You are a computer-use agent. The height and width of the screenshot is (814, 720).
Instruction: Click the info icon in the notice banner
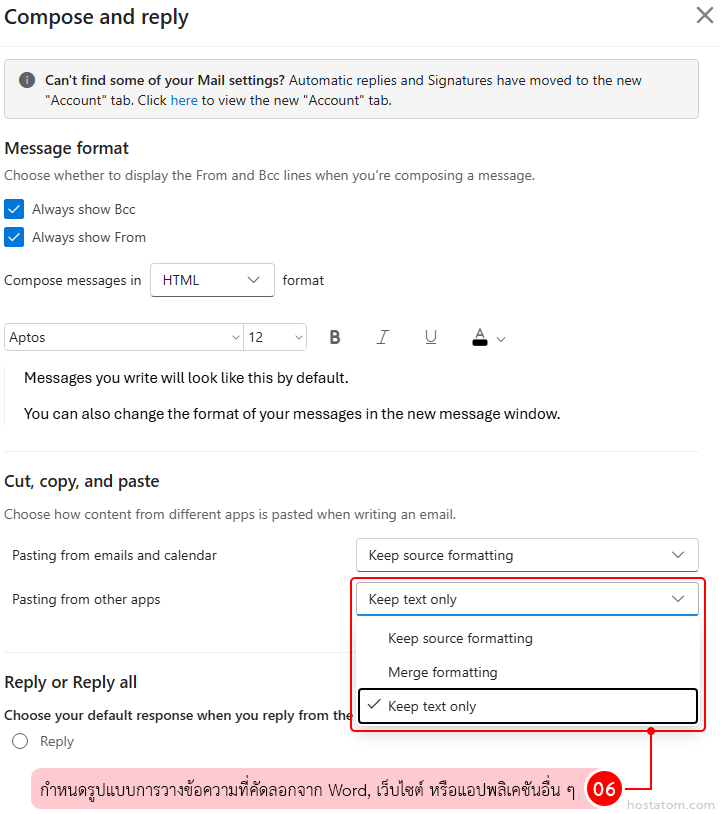tap(26, 79)
